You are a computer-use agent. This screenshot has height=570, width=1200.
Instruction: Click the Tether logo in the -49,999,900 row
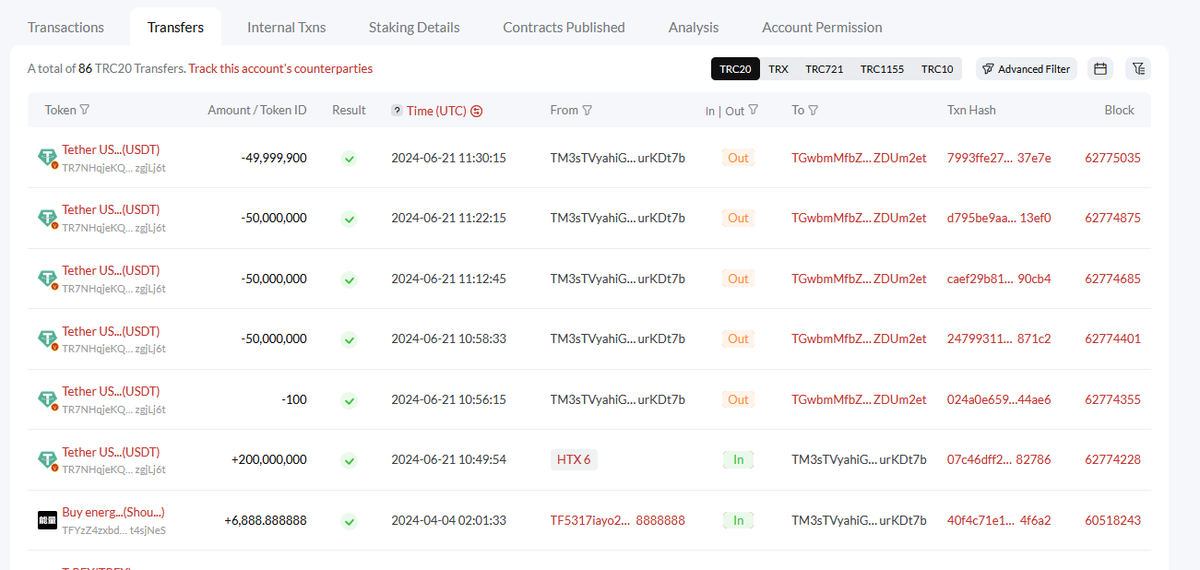point(47,157)
